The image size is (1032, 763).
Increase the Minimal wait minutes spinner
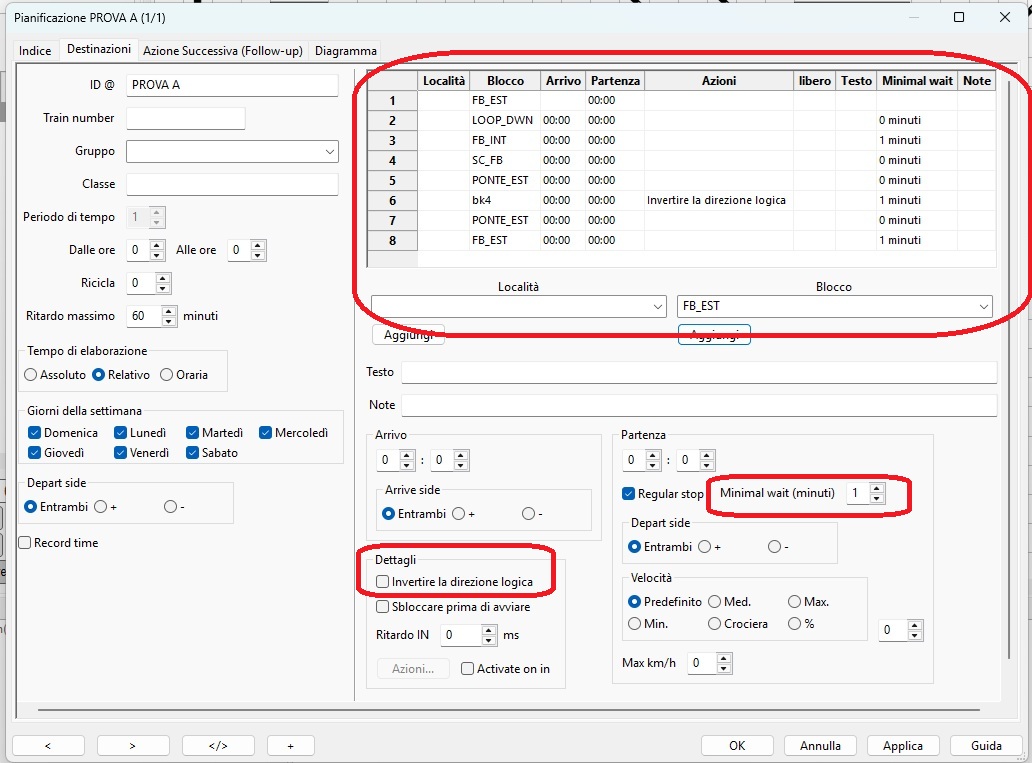click(877, 489)
